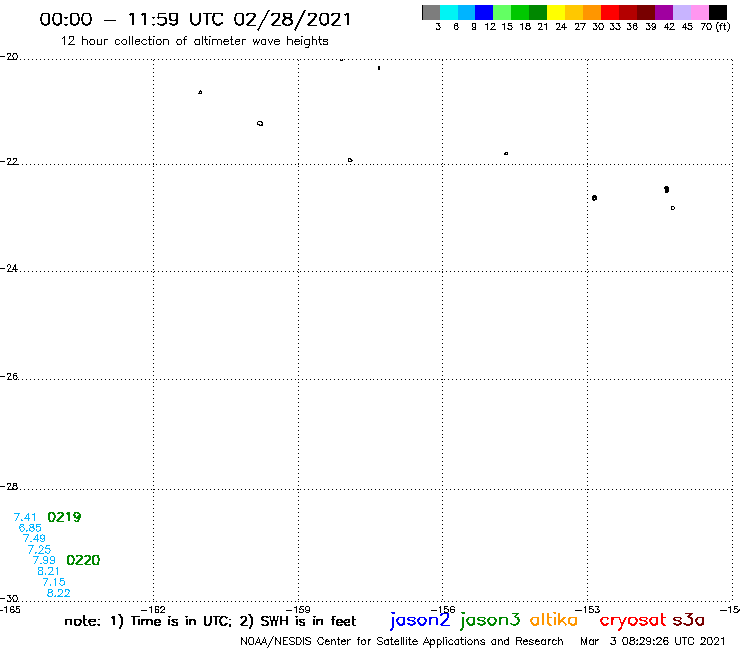This screenshot has width=740, height=650.
Task: Click the Mar 3 08:29:26 timestamp
Action: pos(652,641)
